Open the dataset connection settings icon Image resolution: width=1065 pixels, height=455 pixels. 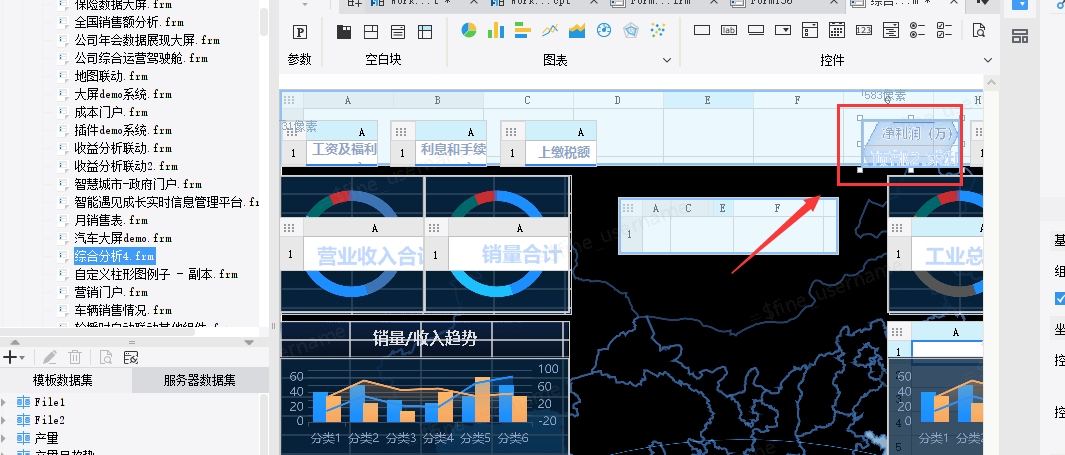coord(131,357)
